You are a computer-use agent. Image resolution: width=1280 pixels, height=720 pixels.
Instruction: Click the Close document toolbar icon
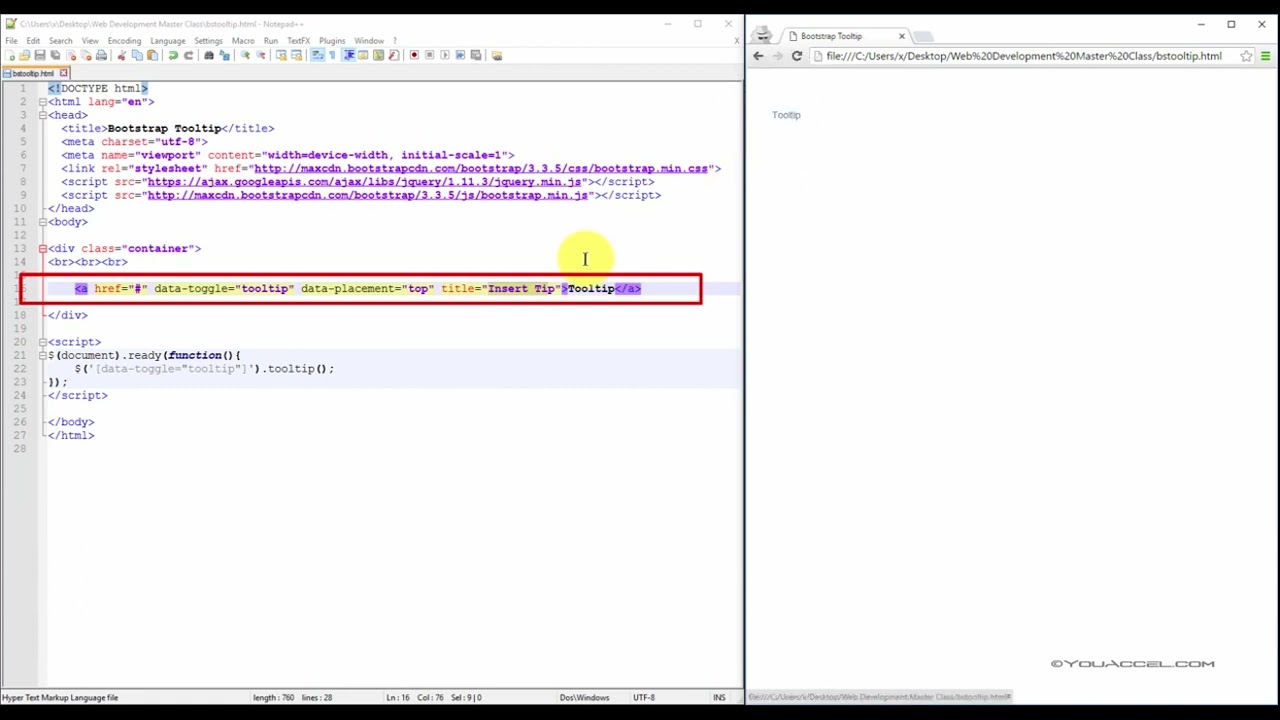click(70, 55)
